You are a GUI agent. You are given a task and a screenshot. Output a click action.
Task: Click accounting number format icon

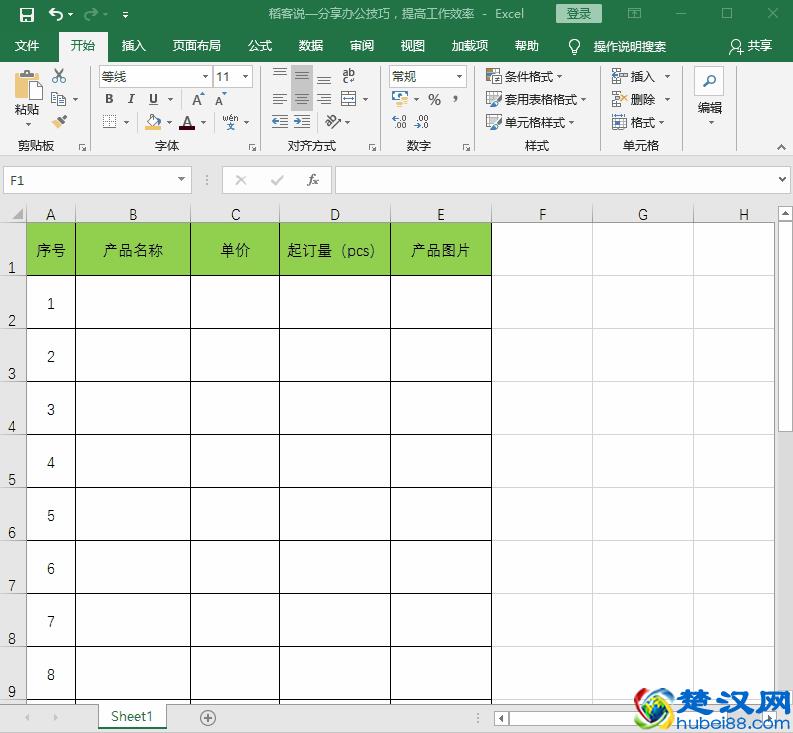[400, 99]
